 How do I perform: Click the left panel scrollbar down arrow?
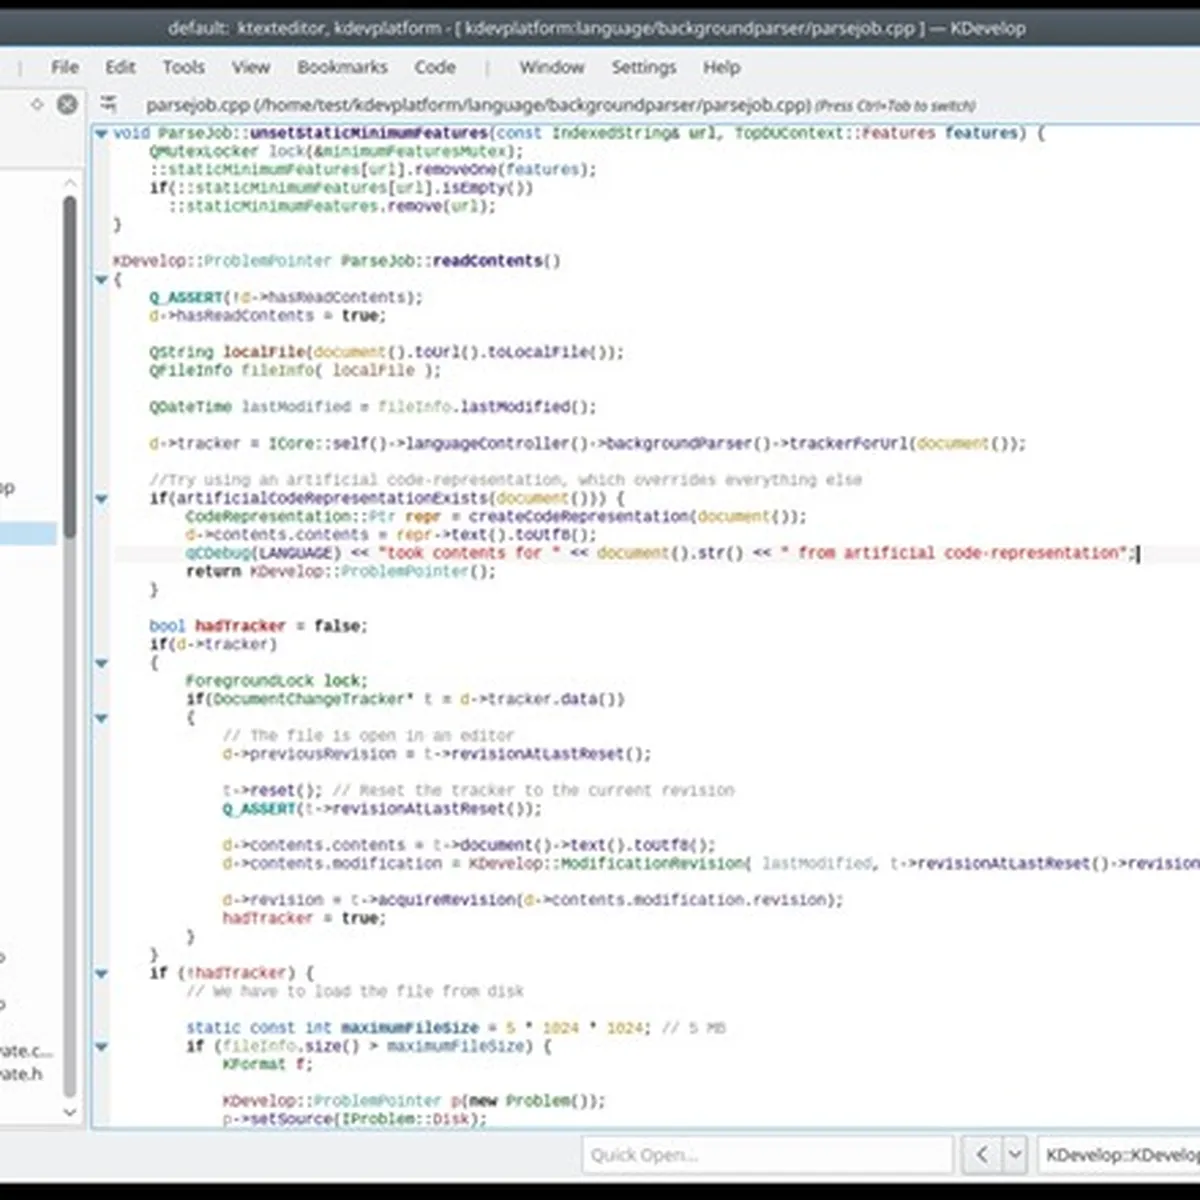[69, 1111]
